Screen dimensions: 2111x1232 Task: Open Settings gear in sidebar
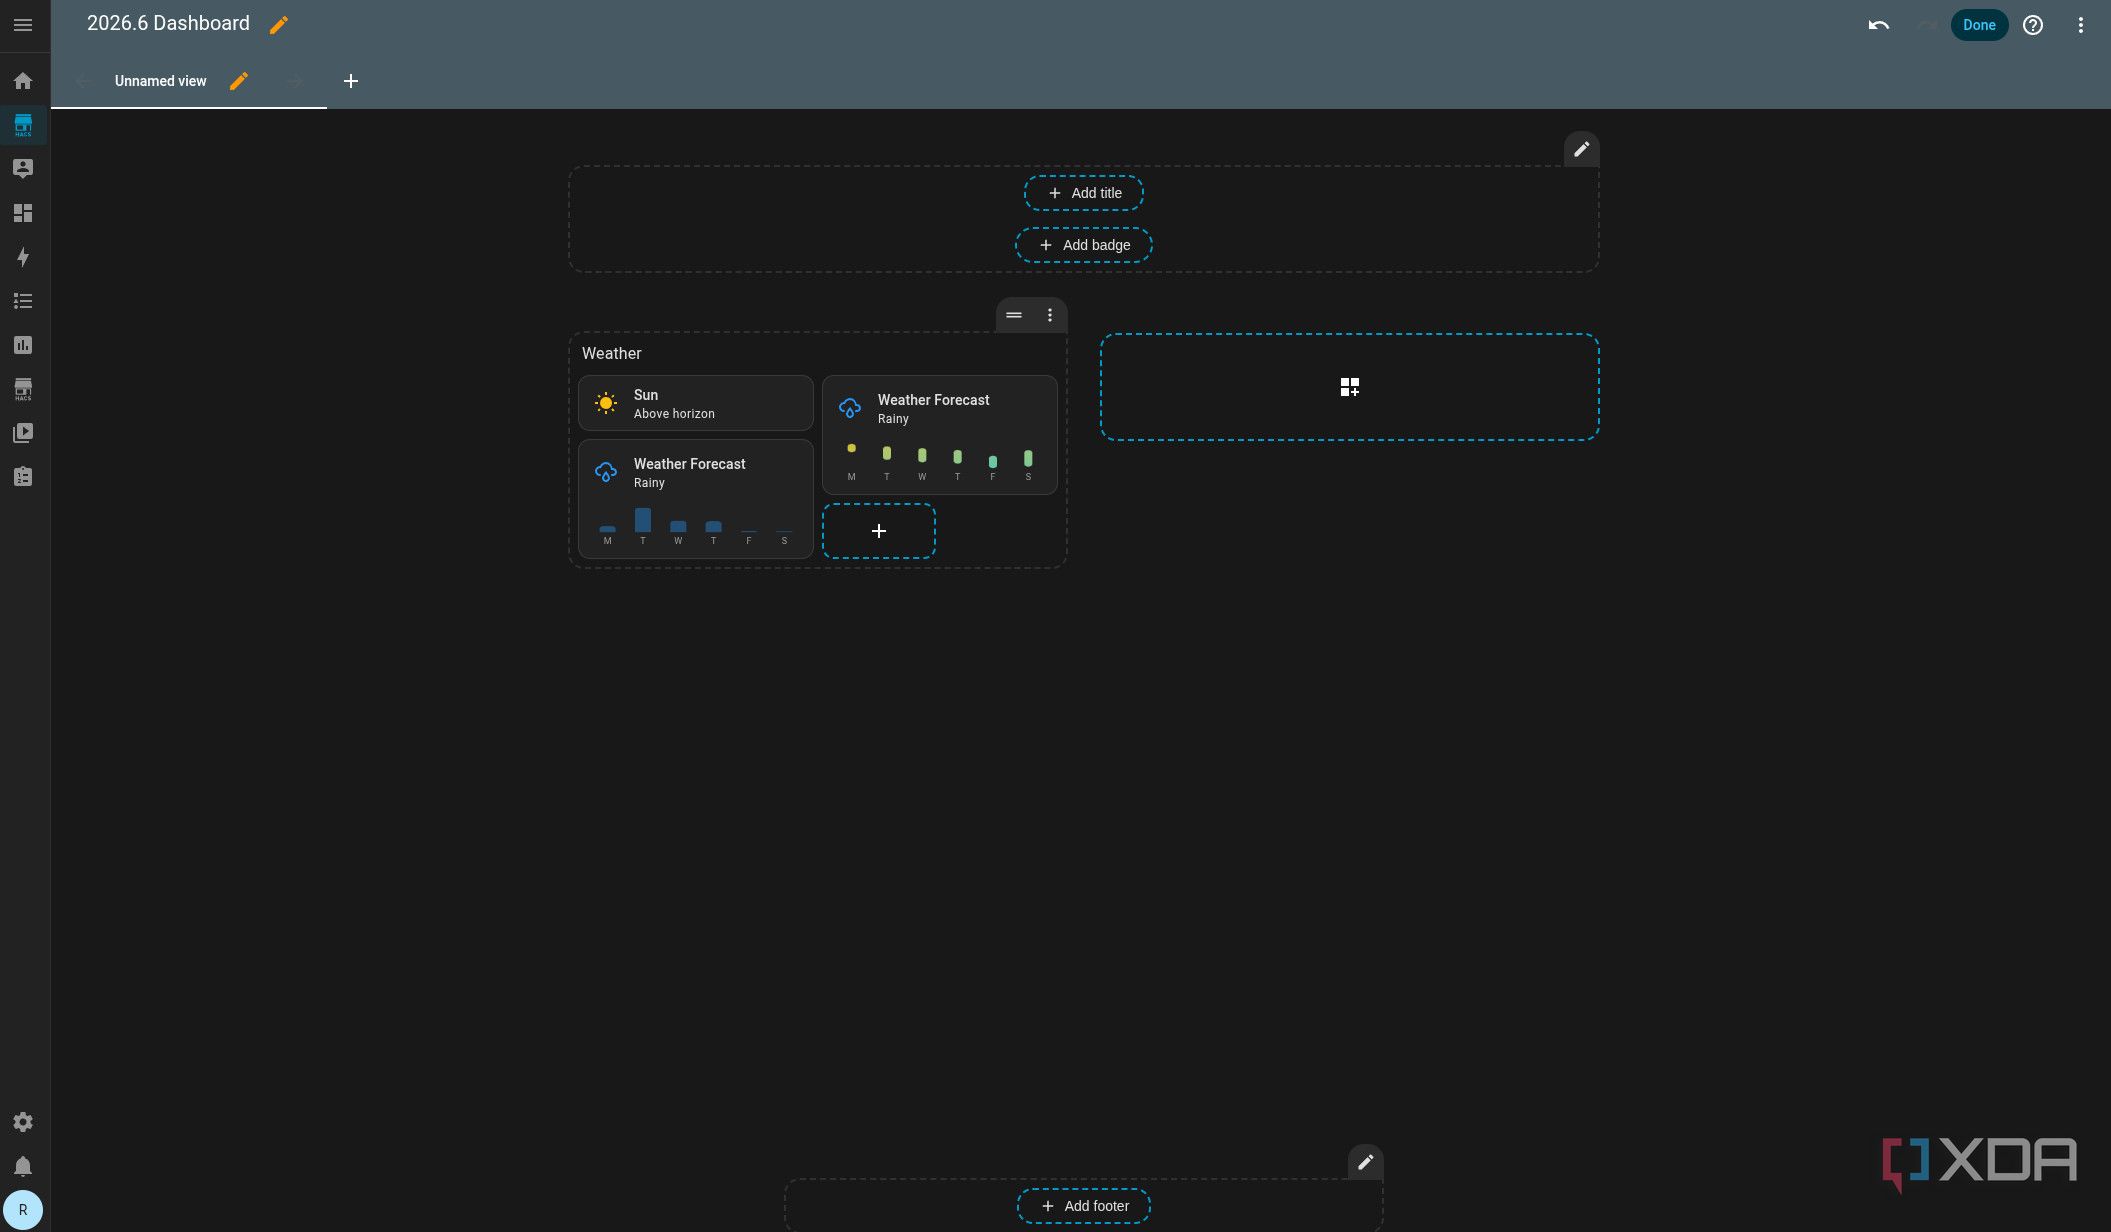tap(23, 1122)
